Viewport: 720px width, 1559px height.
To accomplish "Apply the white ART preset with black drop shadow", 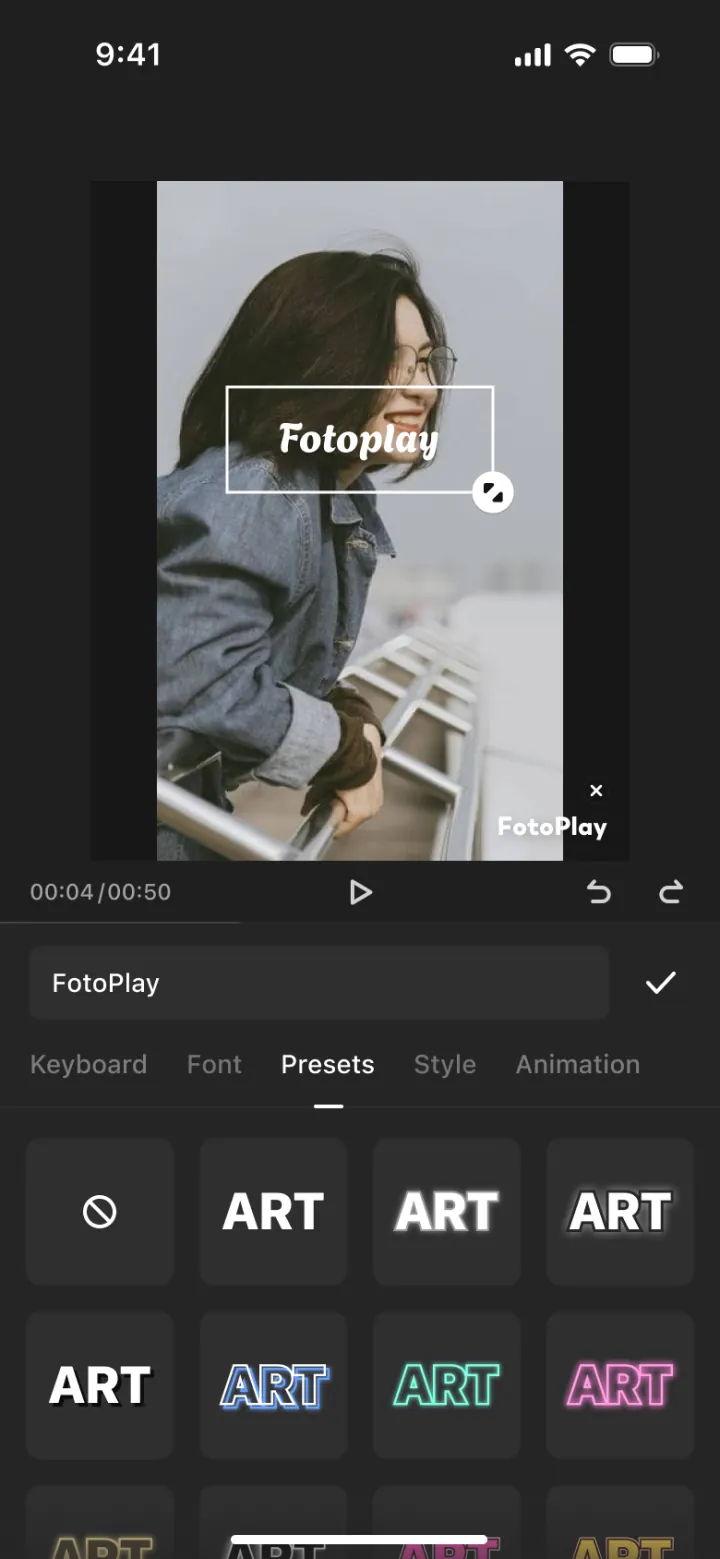I will [100, 1385].
